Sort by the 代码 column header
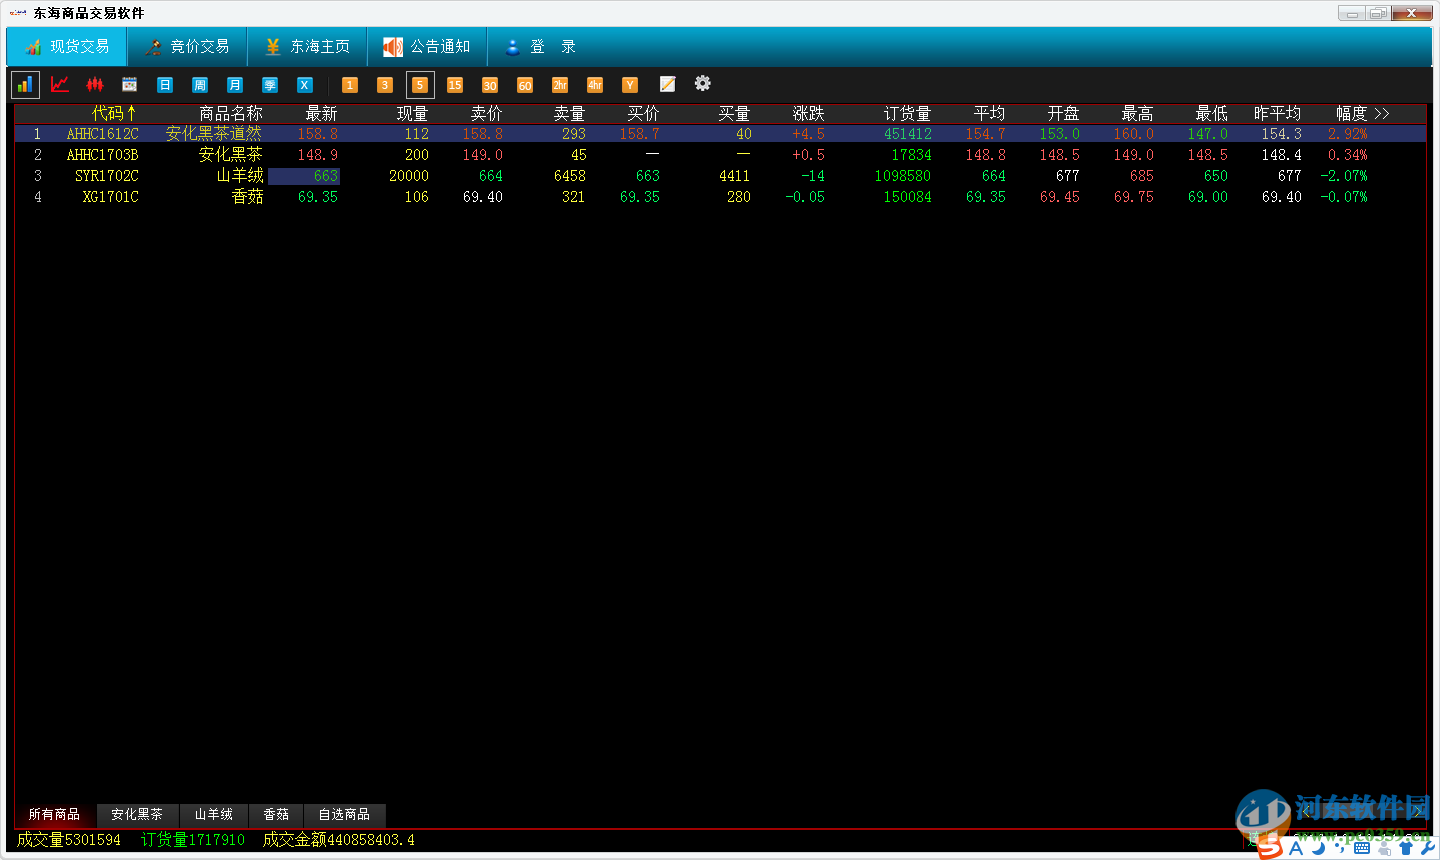 [114, 114]
